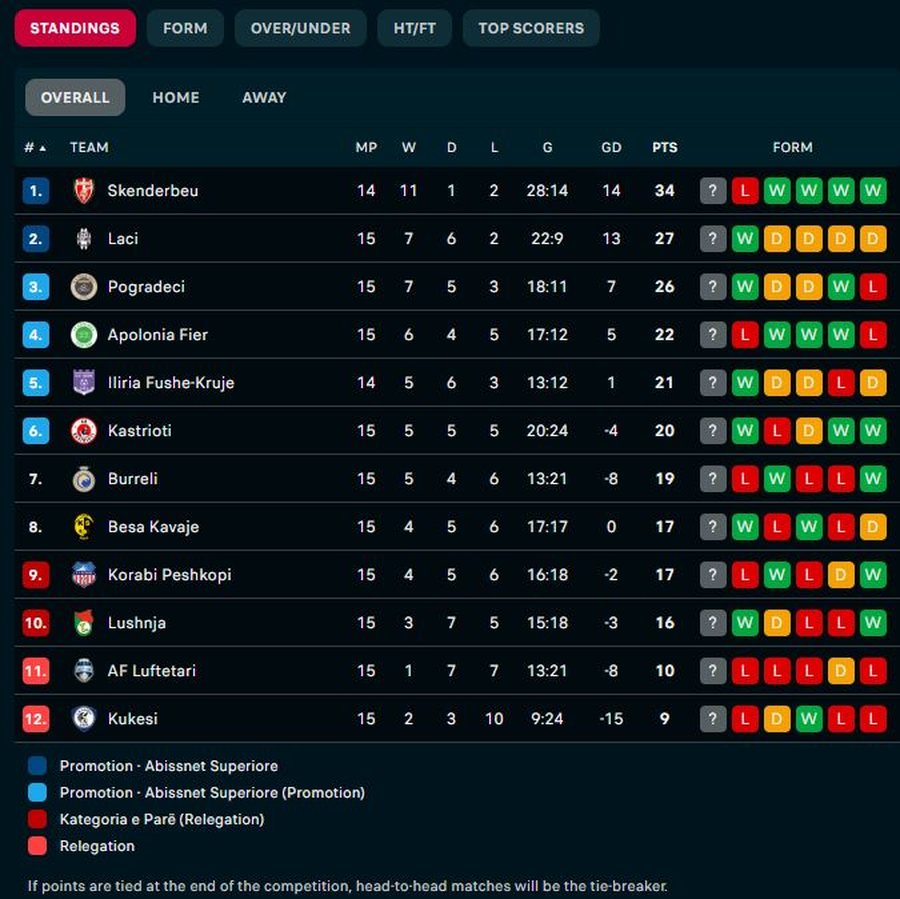The height and width of the screenshot is (899, 900).
Task: Click Skenderbeu's red L form result box
Action: click(x=745, y=190)
